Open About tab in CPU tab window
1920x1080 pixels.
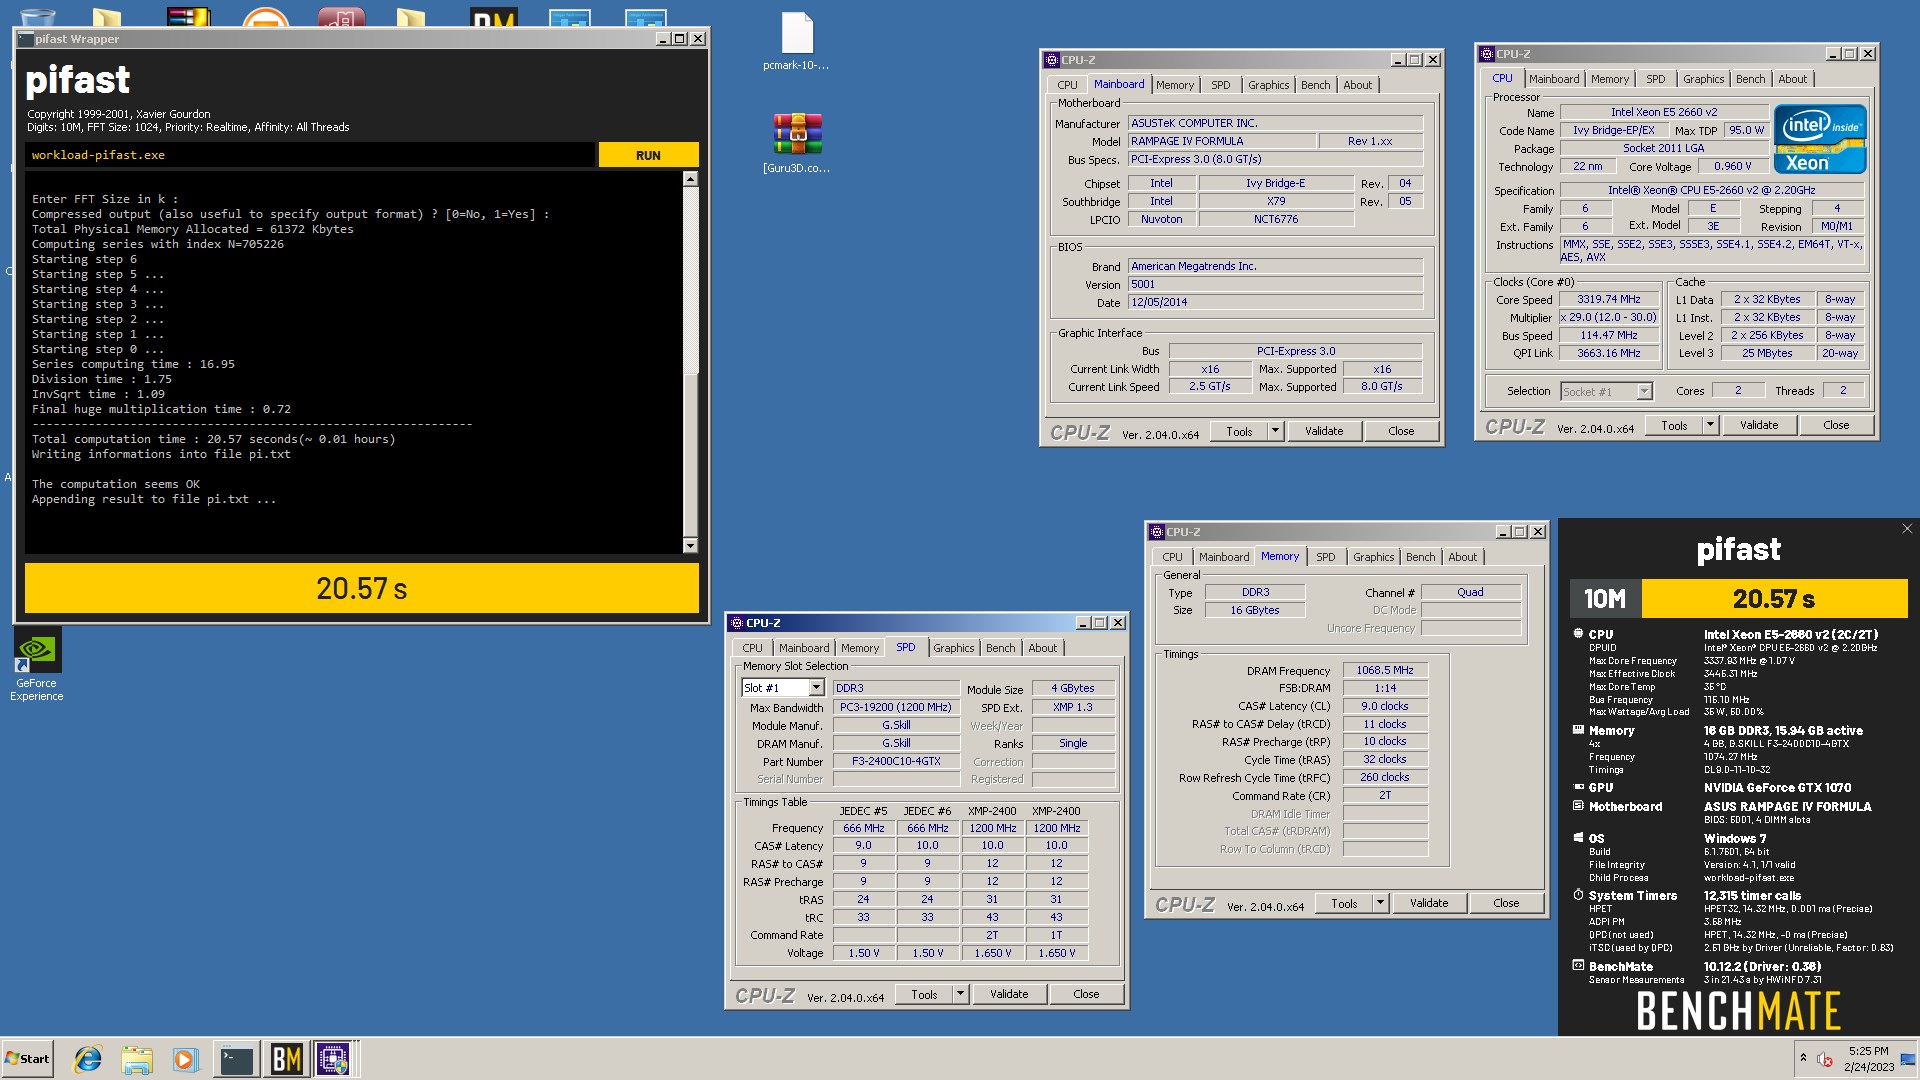[1792, 79]
